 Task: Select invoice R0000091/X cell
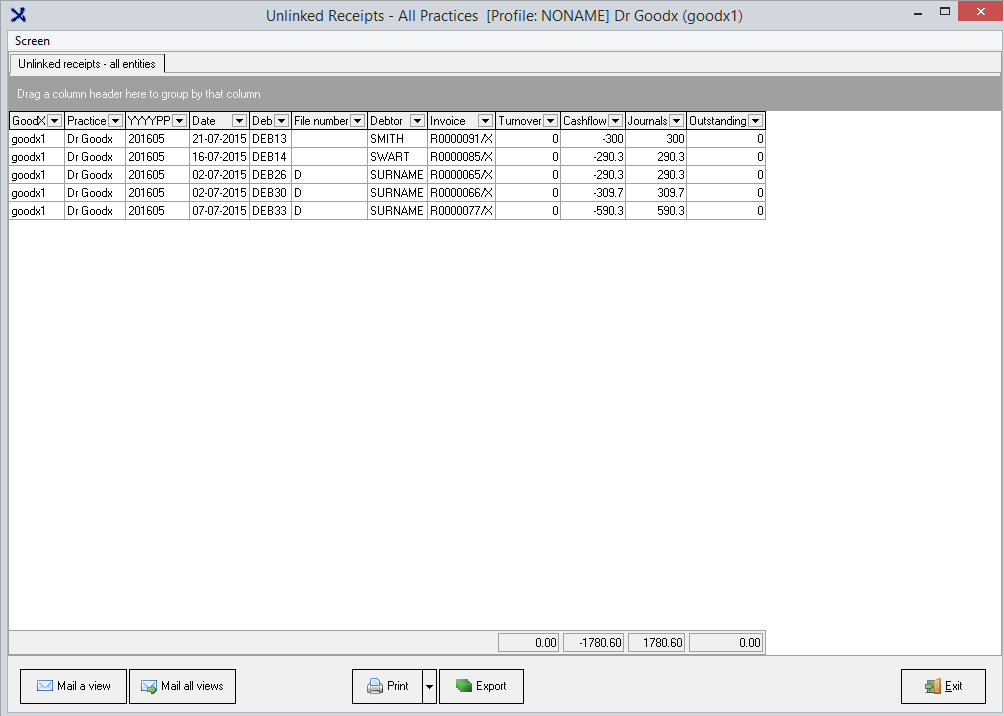462,139
